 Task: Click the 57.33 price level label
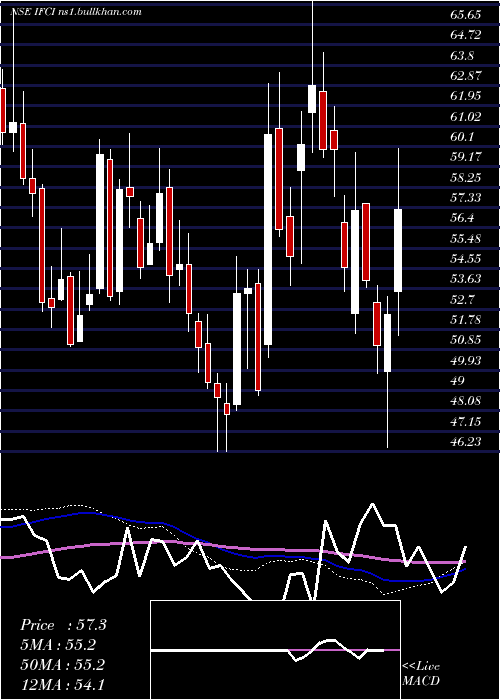[x=466, y=198]
